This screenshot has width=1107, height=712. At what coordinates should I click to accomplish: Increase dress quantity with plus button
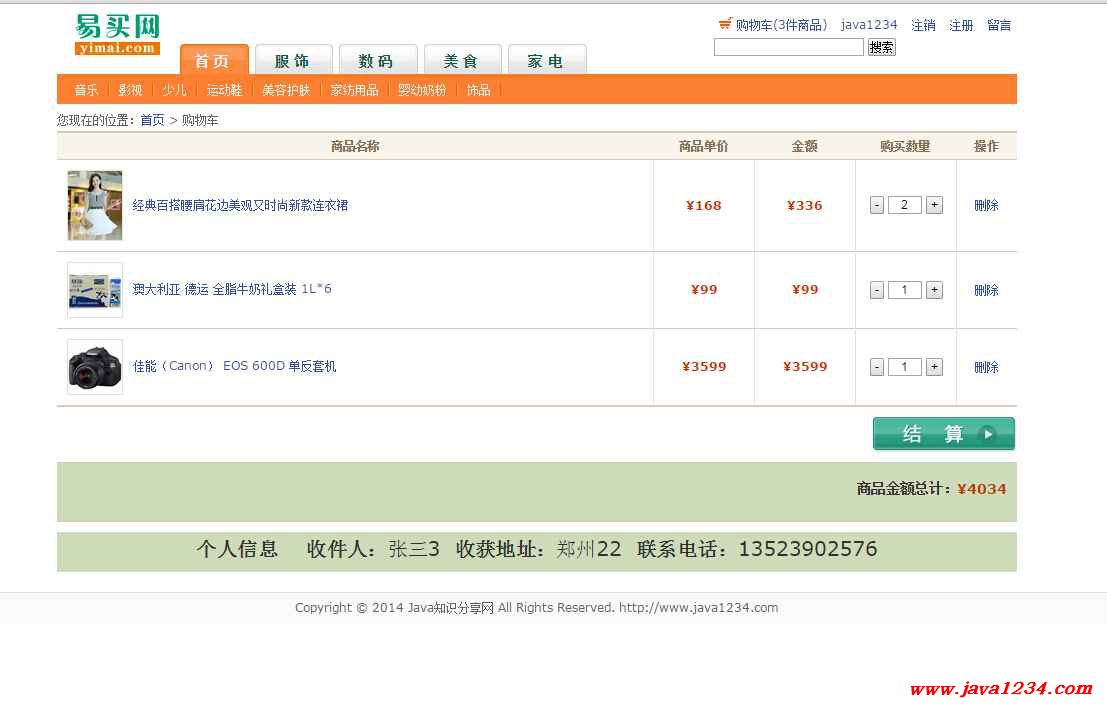(934, 205)
